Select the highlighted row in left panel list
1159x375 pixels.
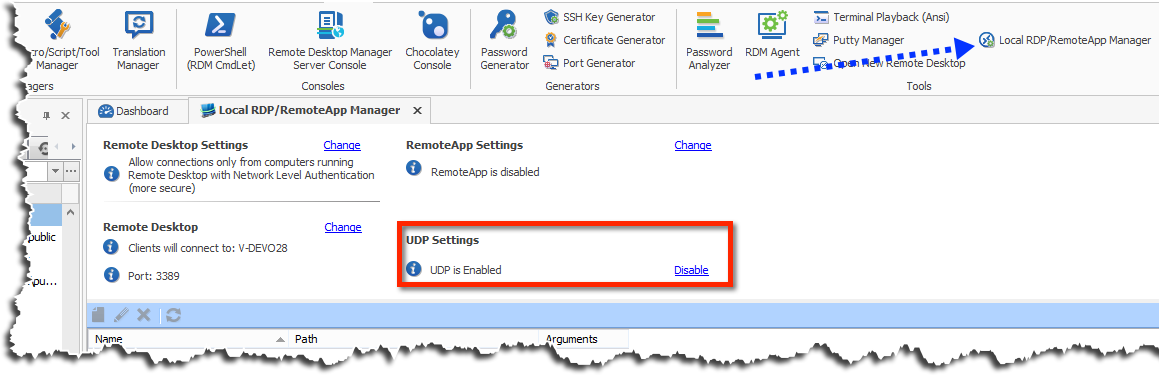click(45, 215)
